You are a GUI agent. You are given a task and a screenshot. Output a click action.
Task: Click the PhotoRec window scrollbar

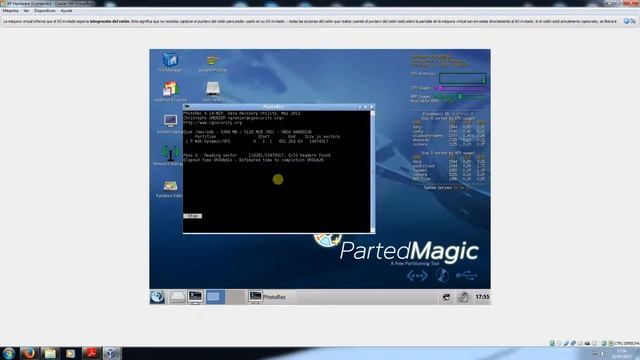pos(372,171)
